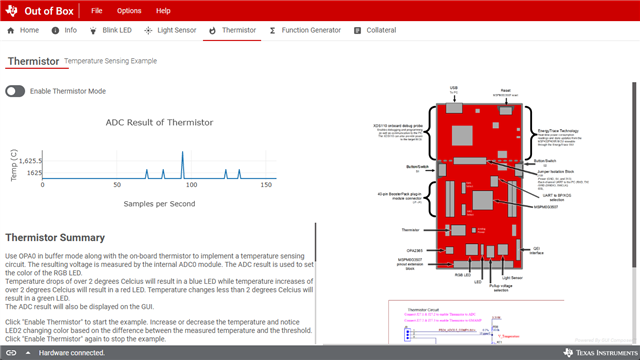The height and width of the screenshot is (360, 640).
Task: Expand the status bar up arrow
Action: point(28,353)
